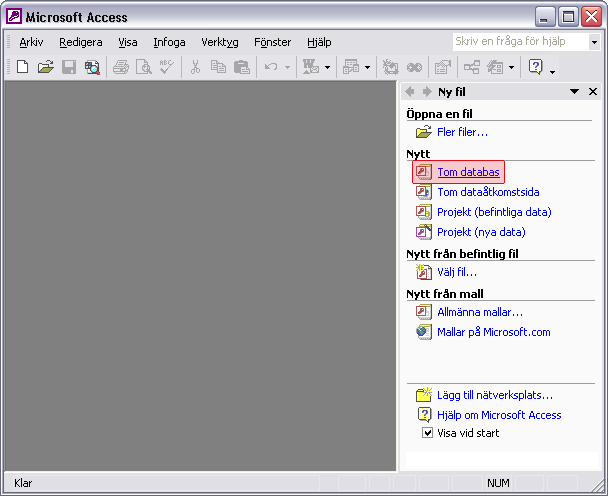Open the Verktyg menu
608x496 pixels.
219,42
